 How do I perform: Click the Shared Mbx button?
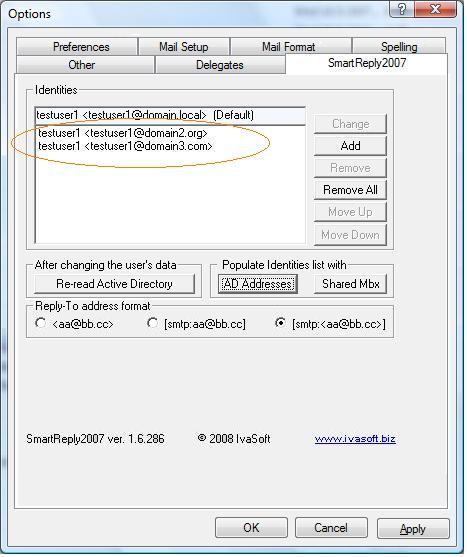(x=351, y=284)
